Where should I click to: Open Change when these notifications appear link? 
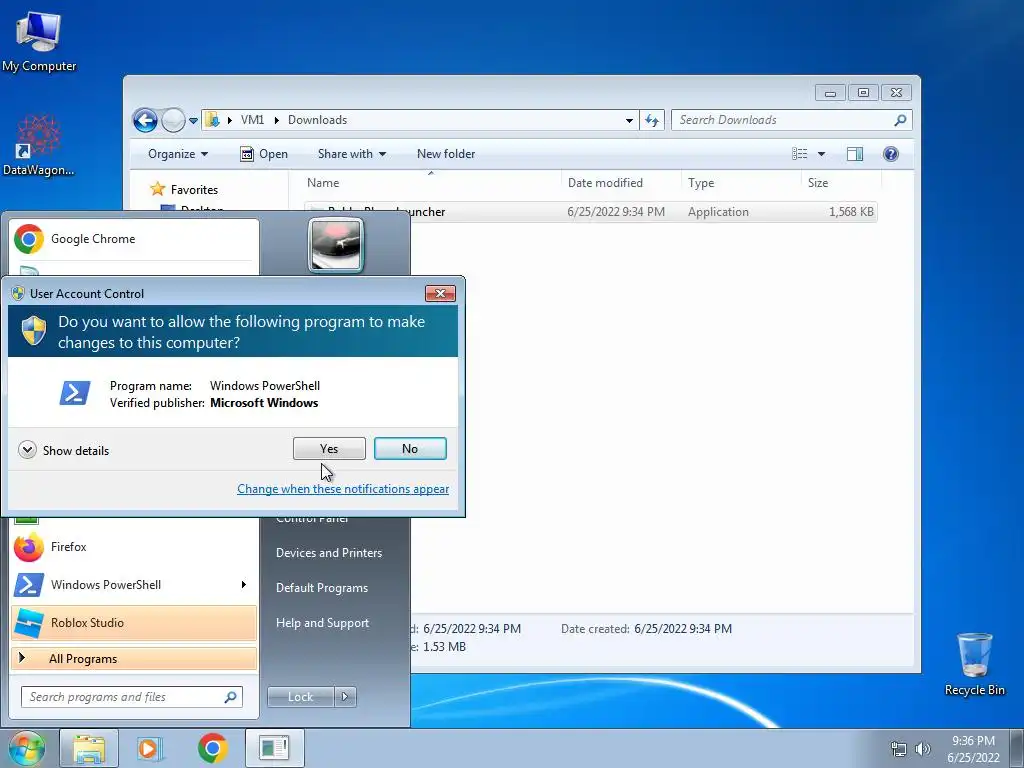pyautogui.click(x=343, y=488)
